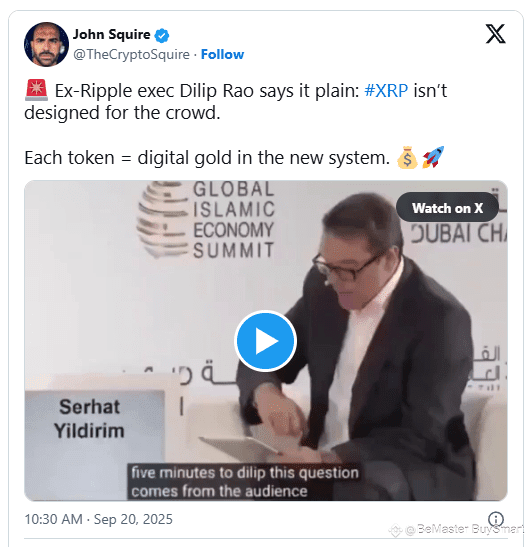Click the video subtitle caption text
Viewport: 532px width, 547px height.
coord(244,482)
